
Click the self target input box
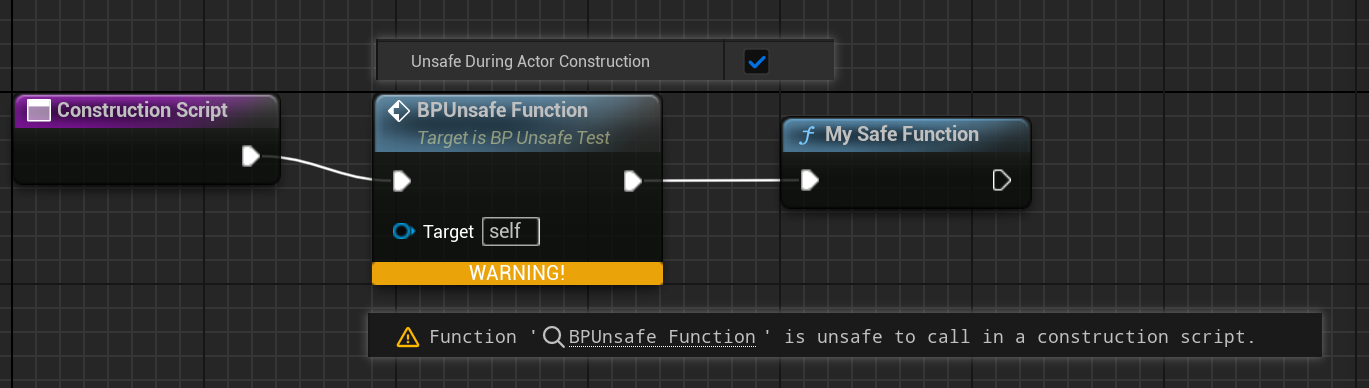click(x=511, y=232)
